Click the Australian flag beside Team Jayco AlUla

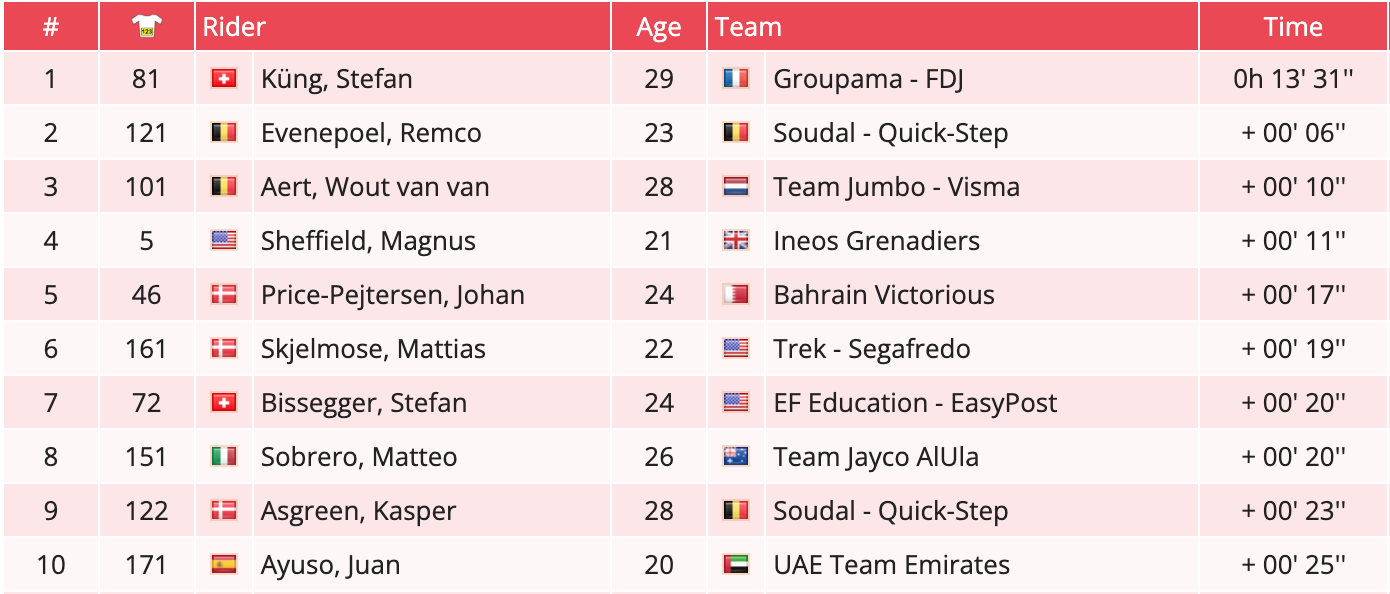[x=736, y=457]
